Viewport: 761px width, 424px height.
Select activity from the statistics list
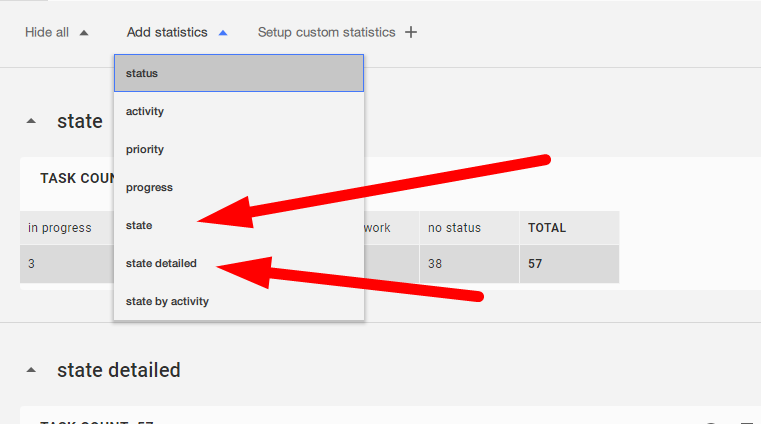coord(239,111)
